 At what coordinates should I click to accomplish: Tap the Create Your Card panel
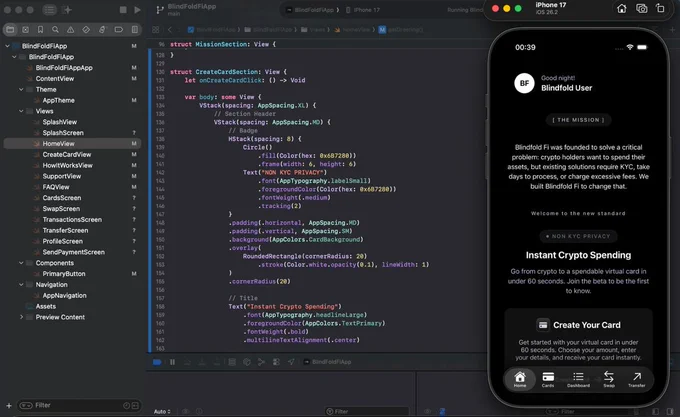[578, 340]
